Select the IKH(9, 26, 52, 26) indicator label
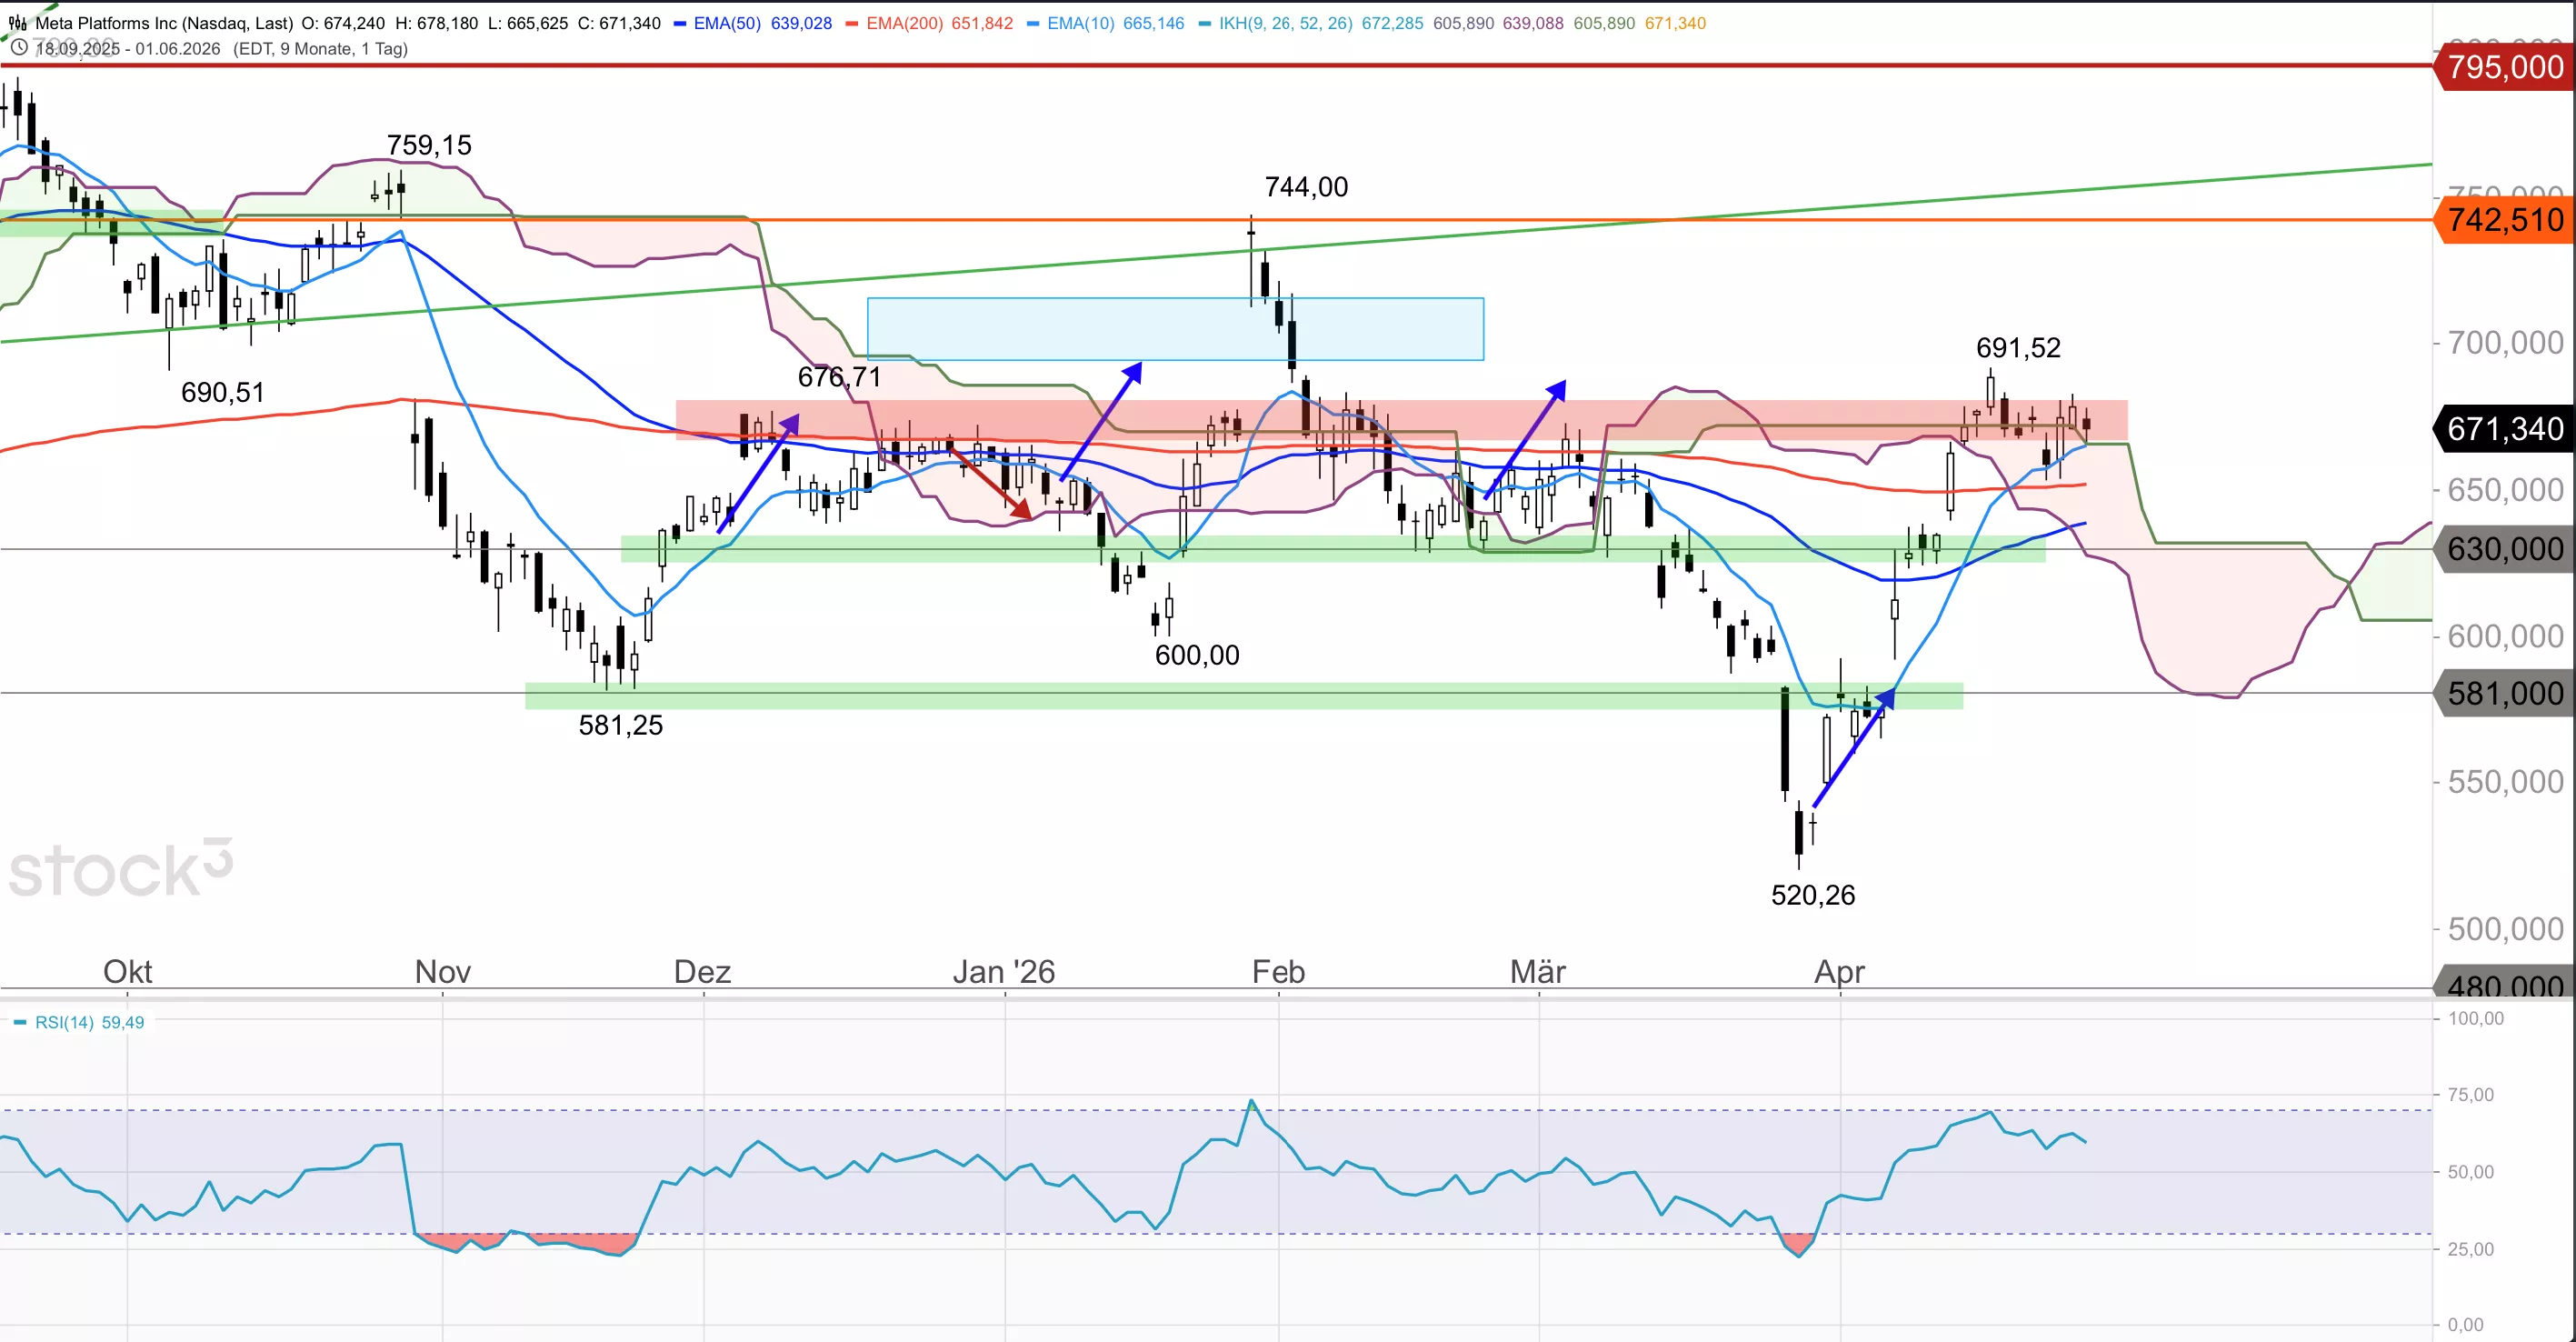Screen dimensions: 2576x1342 coord(1285,23)
